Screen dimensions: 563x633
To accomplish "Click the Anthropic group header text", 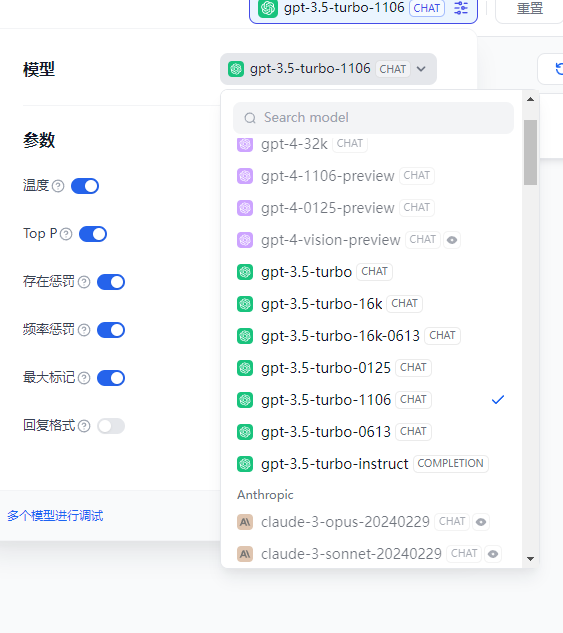I will click(x=265, y=495).
